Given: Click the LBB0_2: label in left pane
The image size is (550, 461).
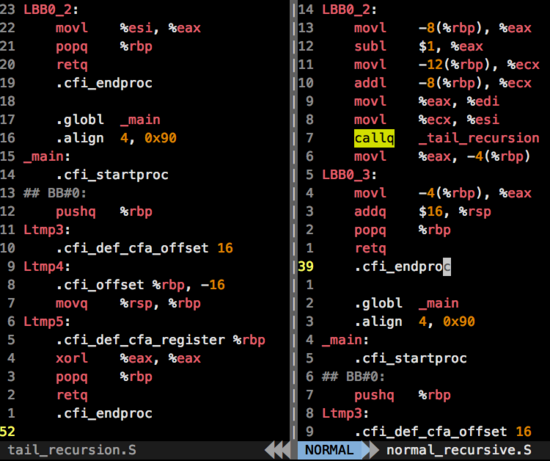Looking at the screenshot, I should pyautogui.click(x=51, y=9).
